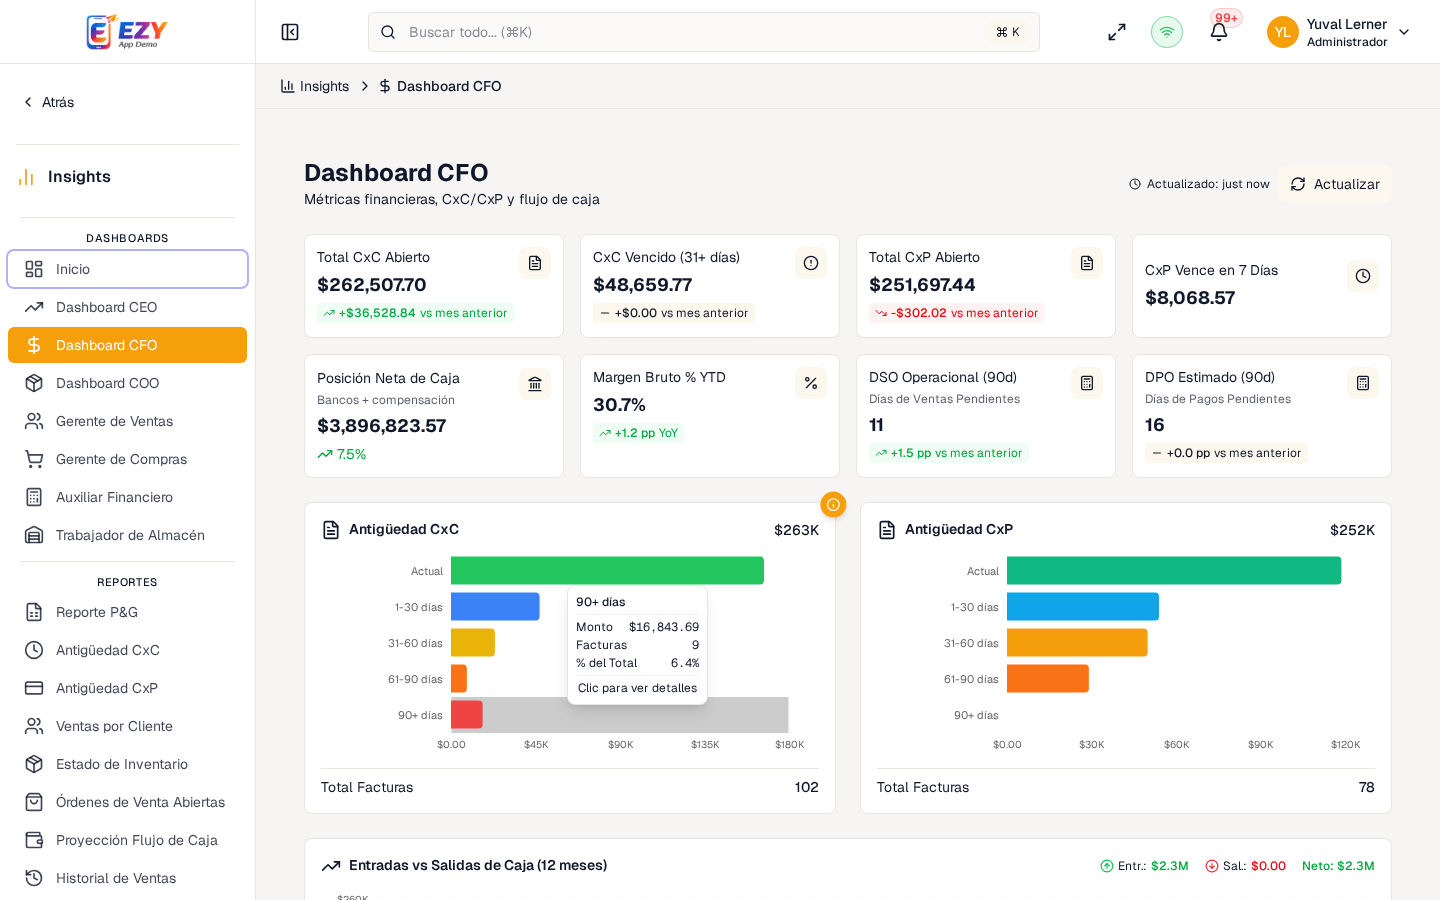Click the Trabajador de Almacén warehouse icon
The image size is (1440, 900).
click(34, 535)
